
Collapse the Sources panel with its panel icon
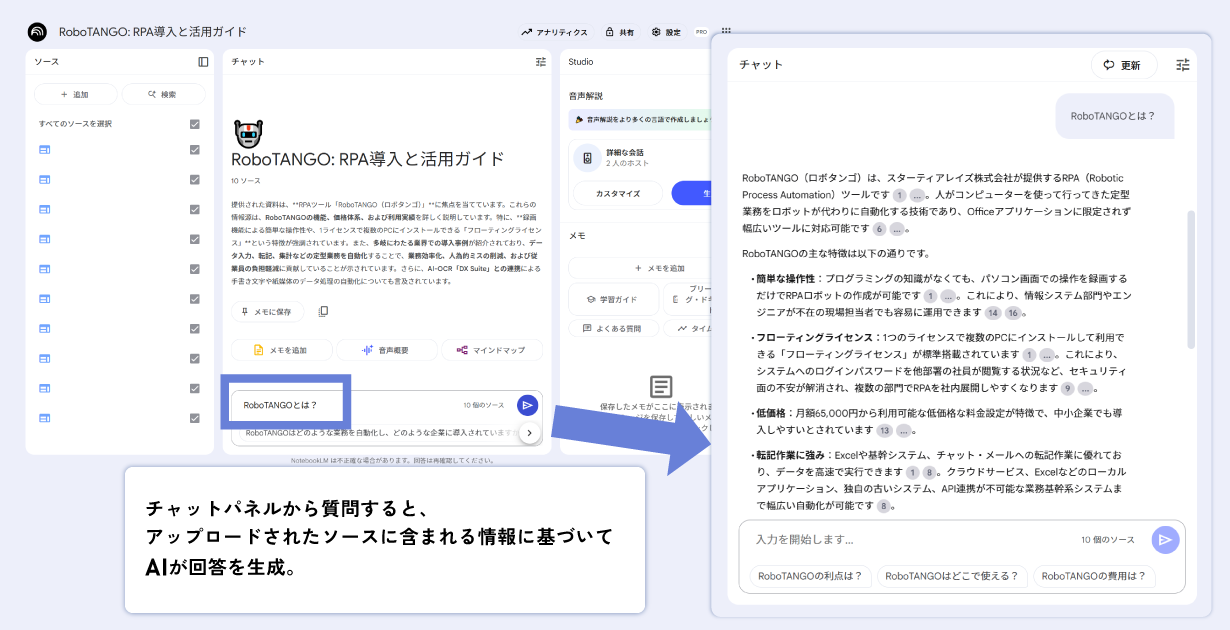pyautogui.click(x=203, y=62)
